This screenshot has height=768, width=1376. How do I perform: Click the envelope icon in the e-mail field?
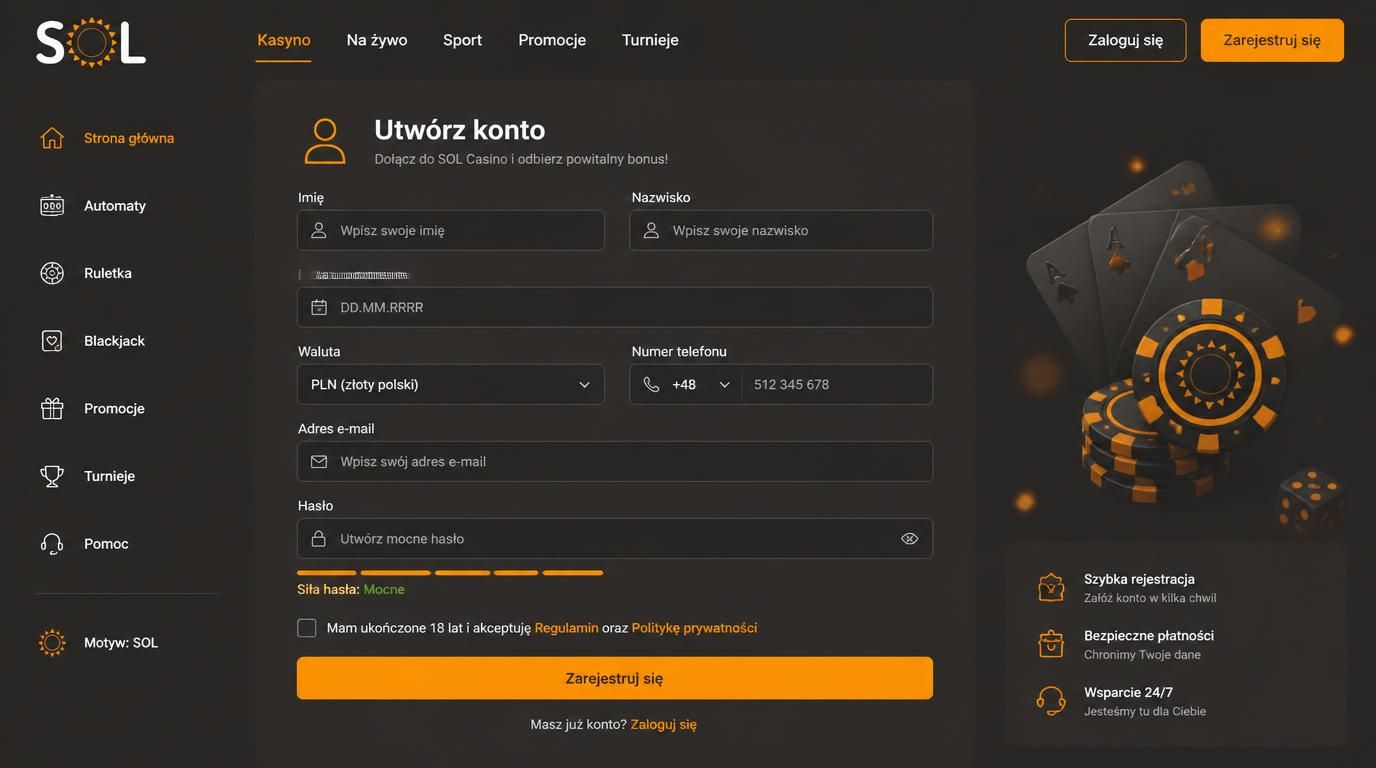[x=319, y=462]
